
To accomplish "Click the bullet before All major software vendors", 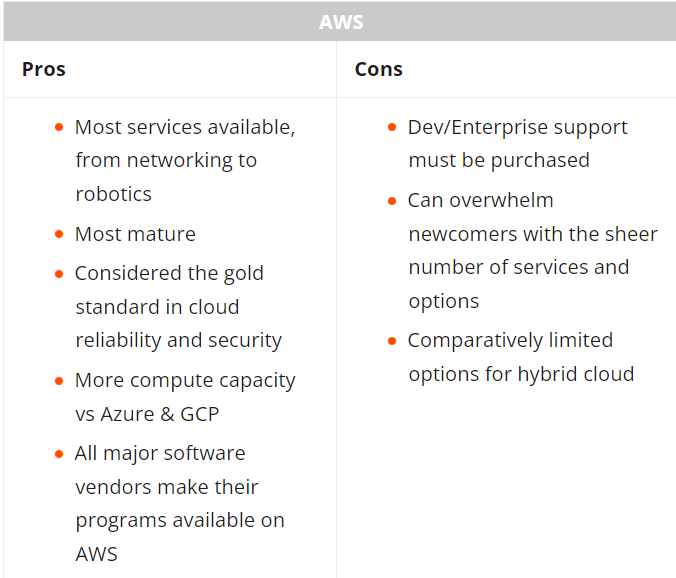I will coord(59,454).
